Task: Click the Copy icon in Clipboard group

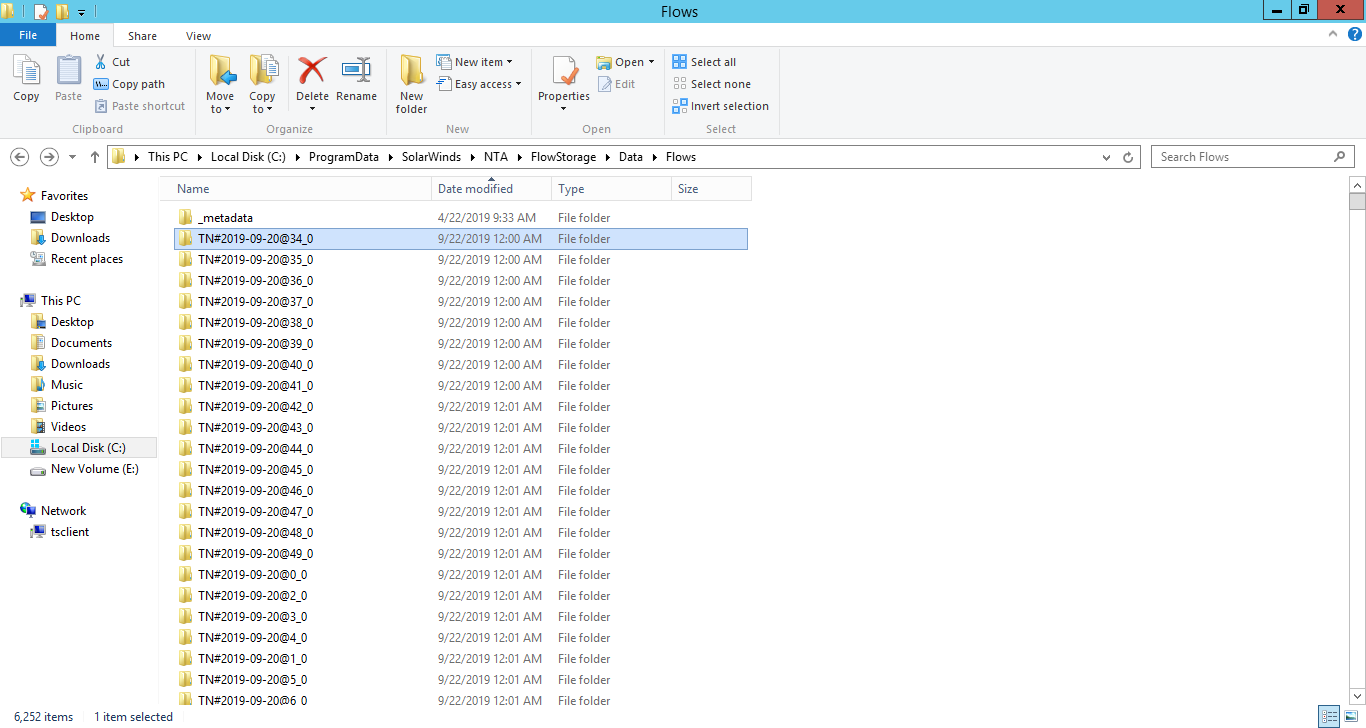Action: (26, 72)
